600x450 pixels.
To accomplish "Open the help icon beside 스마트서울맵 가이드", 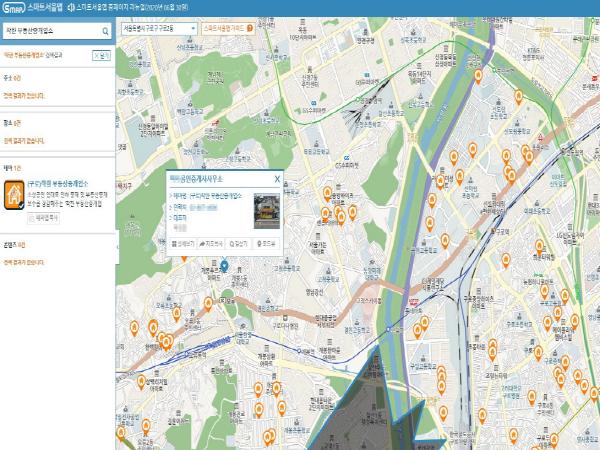I will (x=247, y=30).
